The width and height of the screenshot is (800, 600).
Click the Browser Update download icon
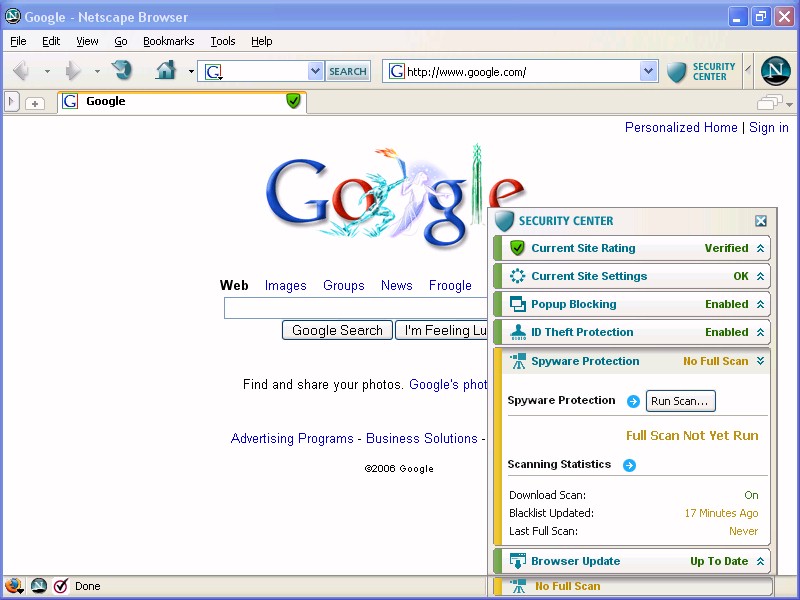[x=518, y=561]
